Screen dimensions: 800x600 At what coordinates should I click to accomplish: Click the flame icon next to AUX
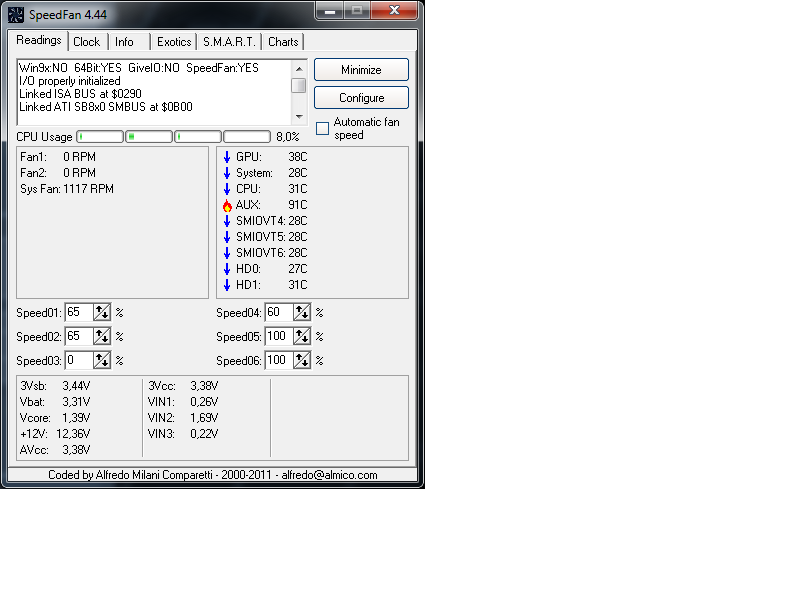[227, 205]
